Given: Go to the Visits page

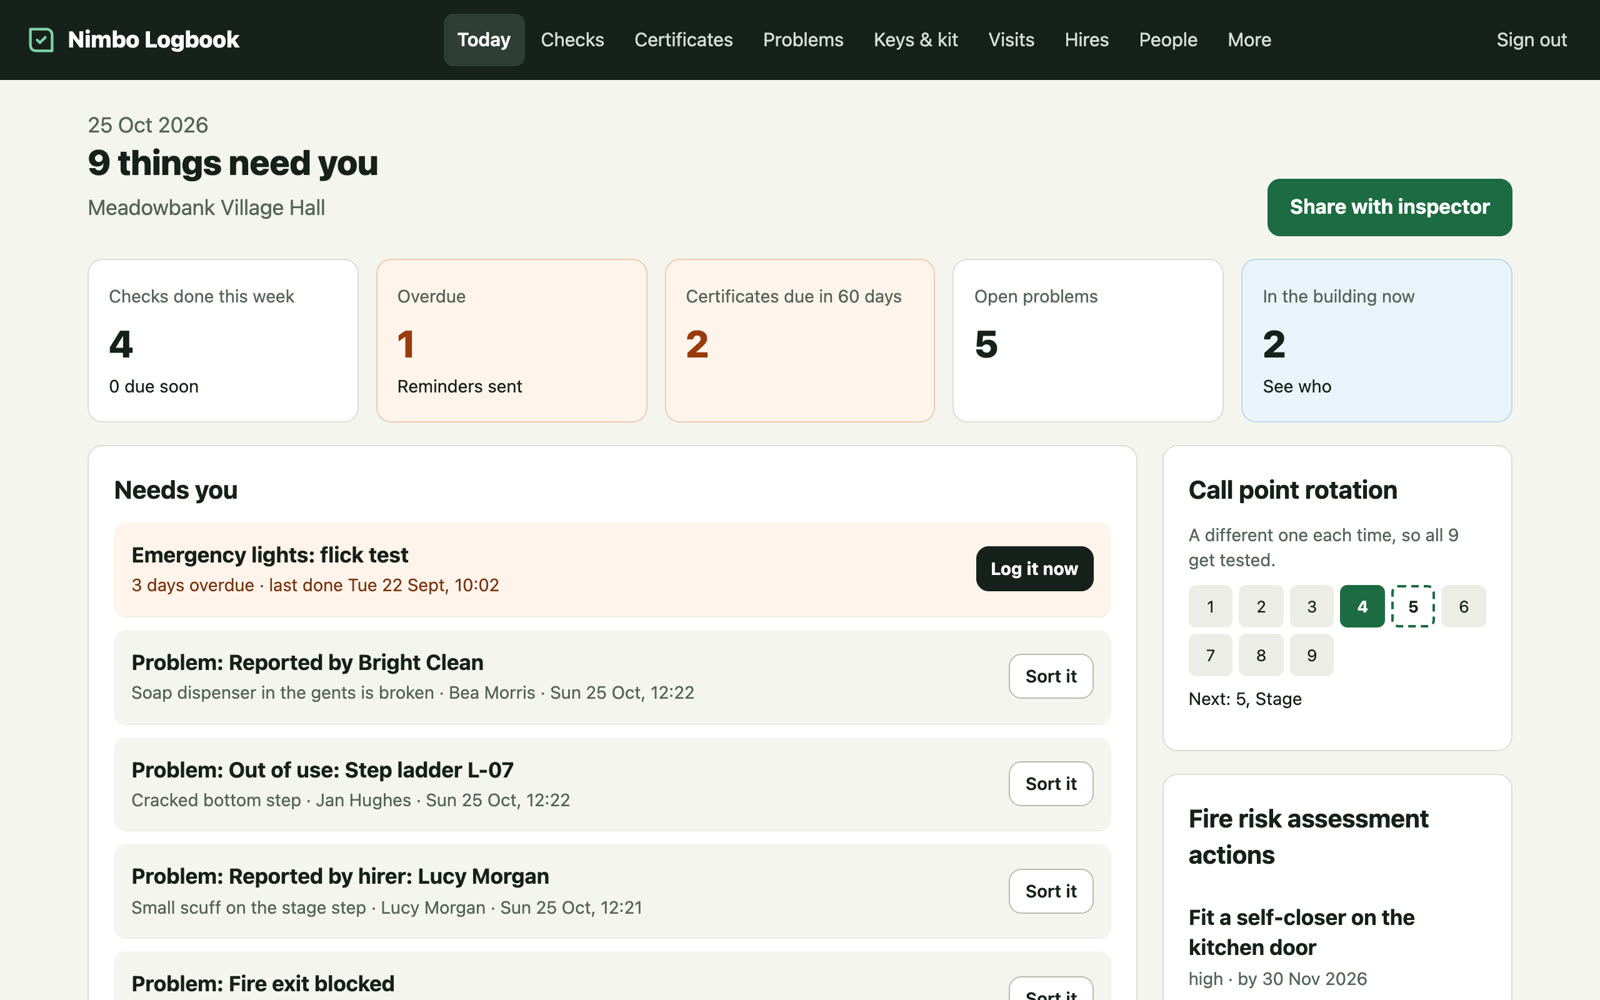Looking at the screenshot, I should 1011,40.
